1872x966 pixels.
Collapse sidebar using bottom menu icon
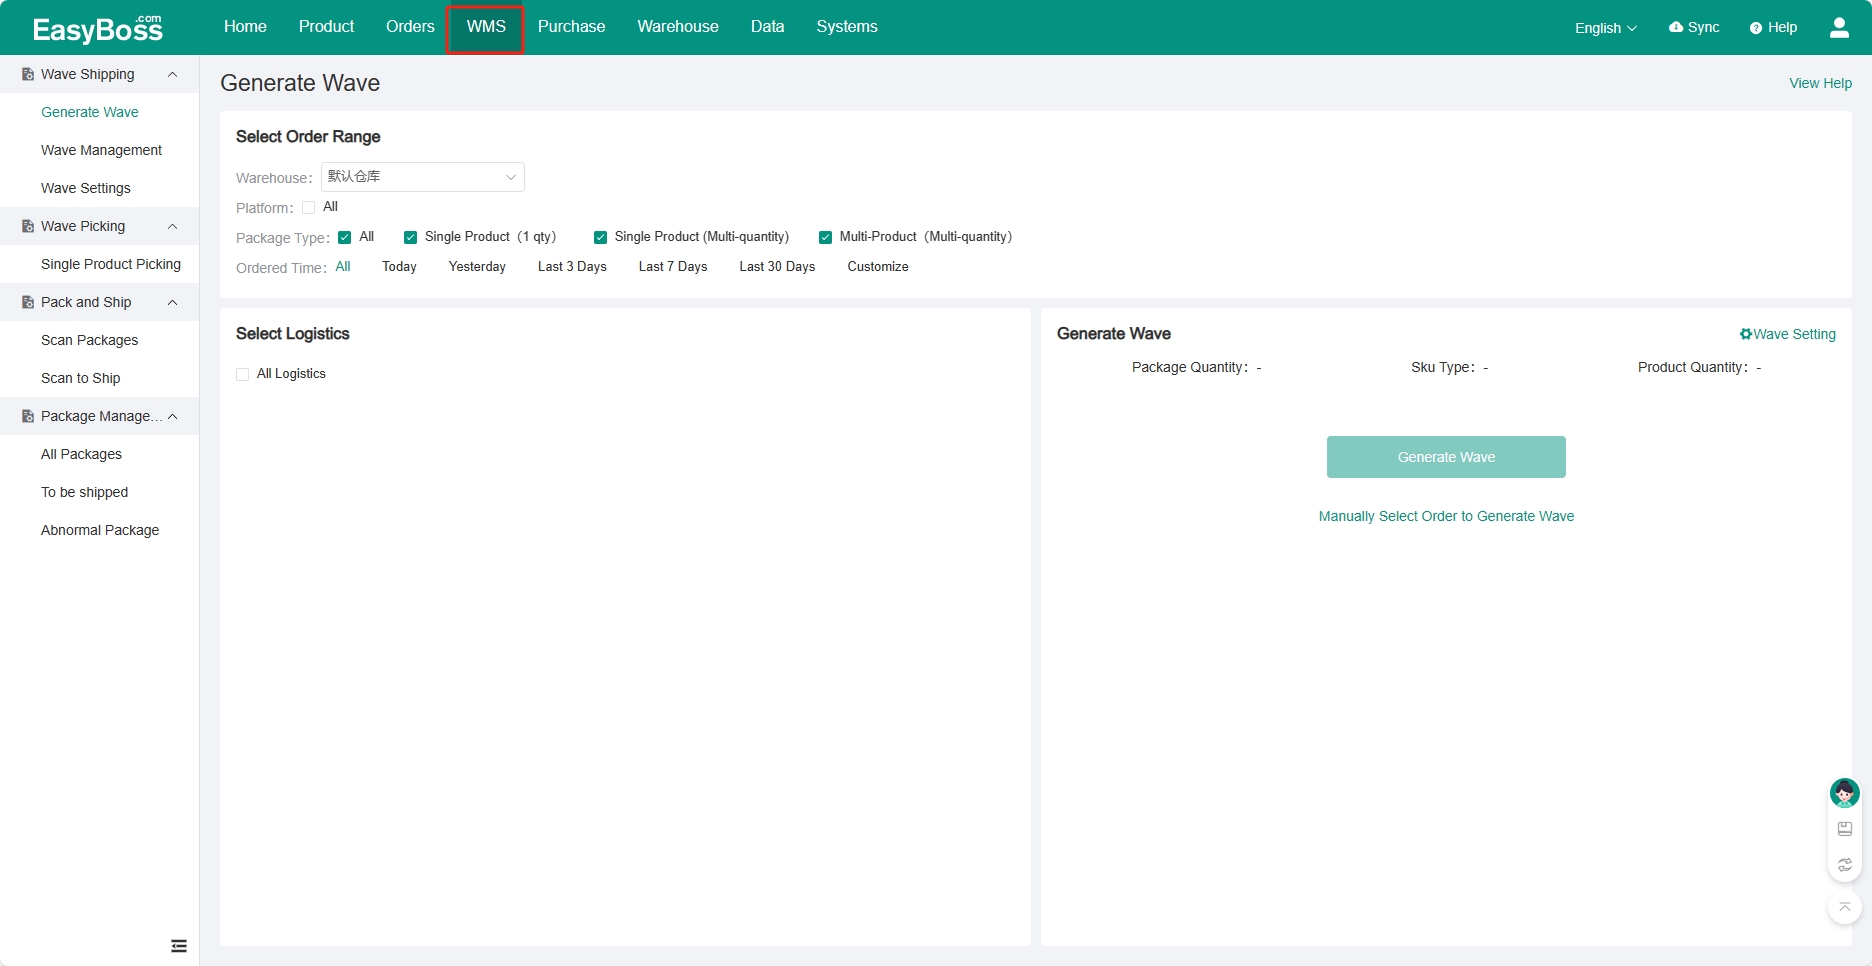[179, 946]
